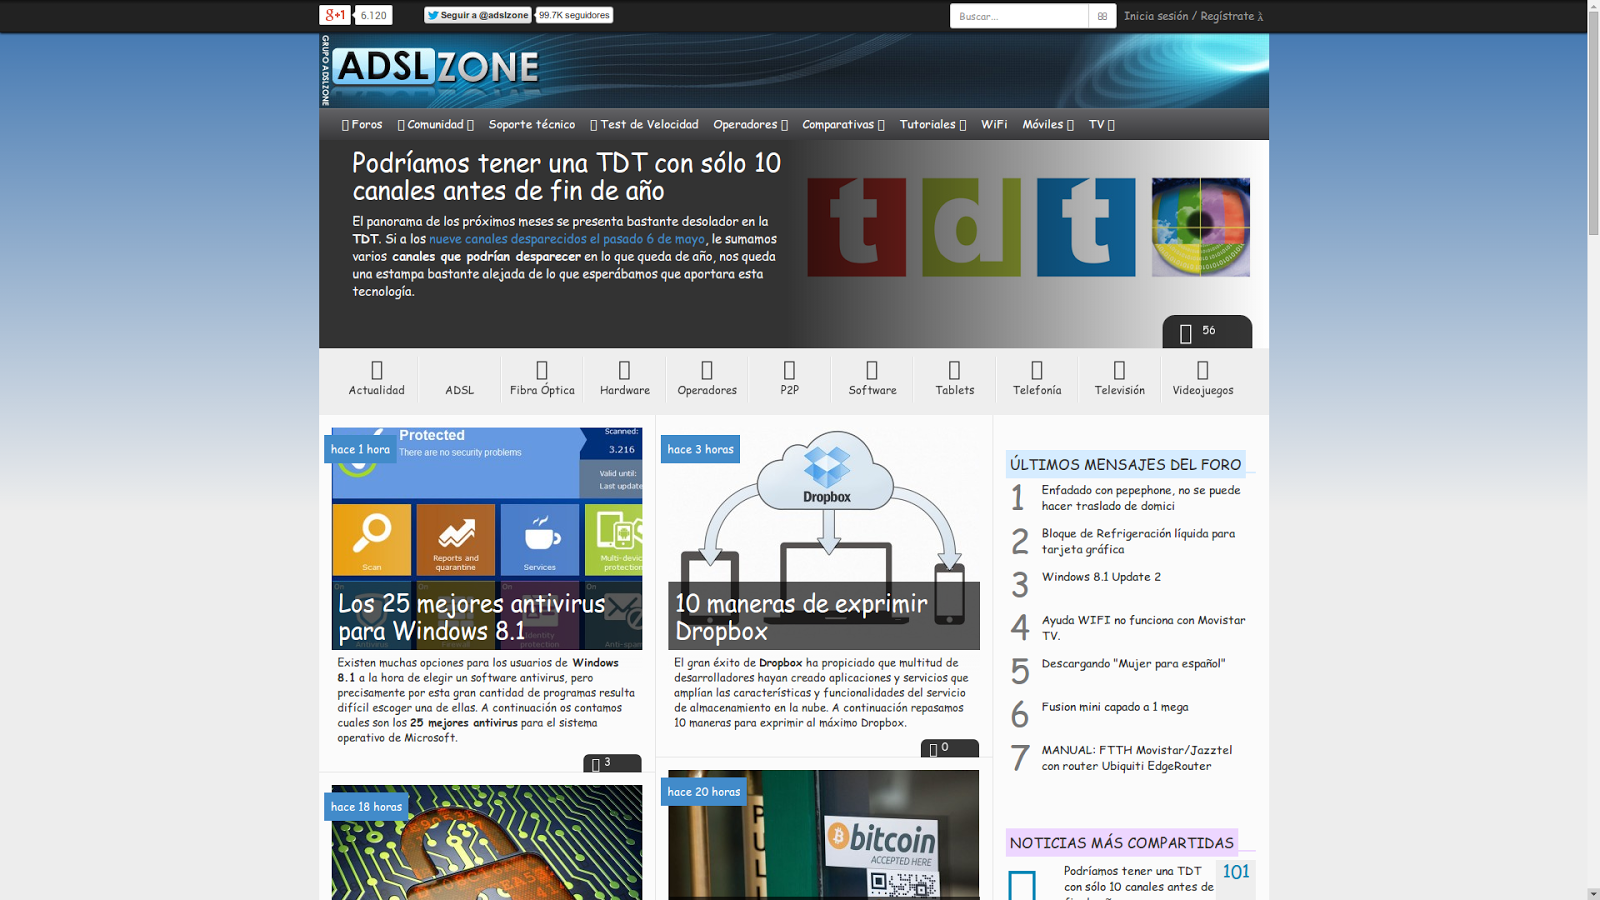Open the Test de Velocidad menu item
The width and height of the screenshot is (1600, 900).
pos(645,124)
